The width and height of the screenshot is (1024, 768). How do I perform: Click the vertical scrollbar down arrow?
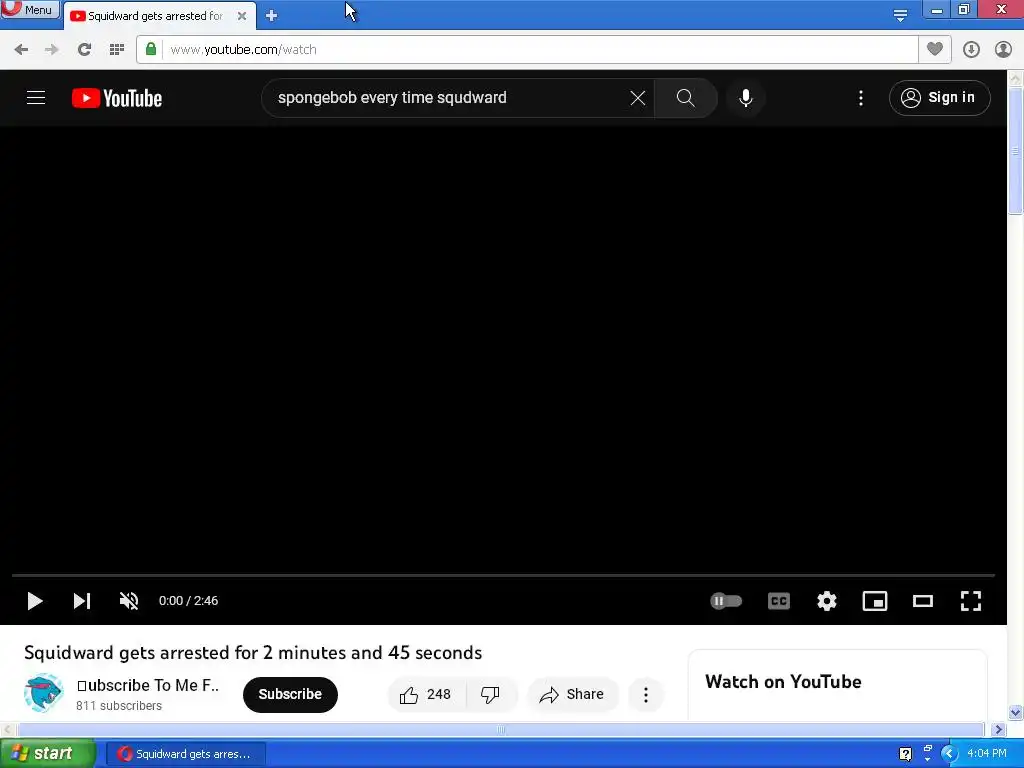[x=1016, y=712]
